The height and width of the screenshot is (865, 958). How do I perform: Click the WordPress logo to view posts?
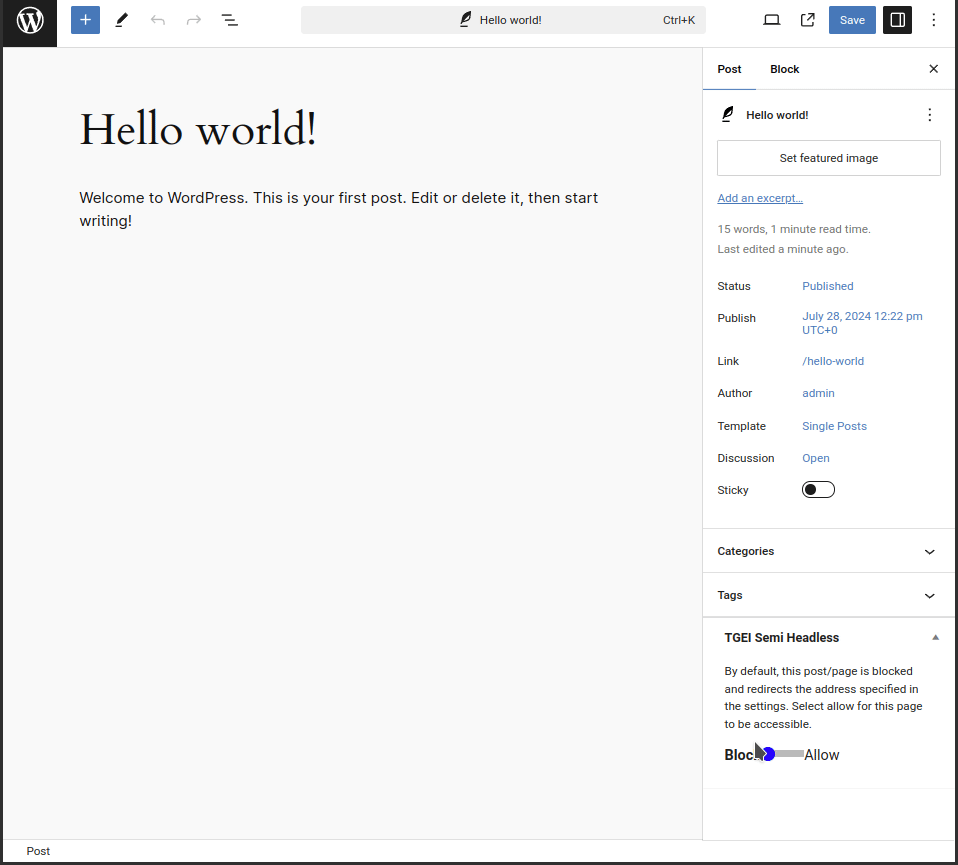tap(30, 21)
